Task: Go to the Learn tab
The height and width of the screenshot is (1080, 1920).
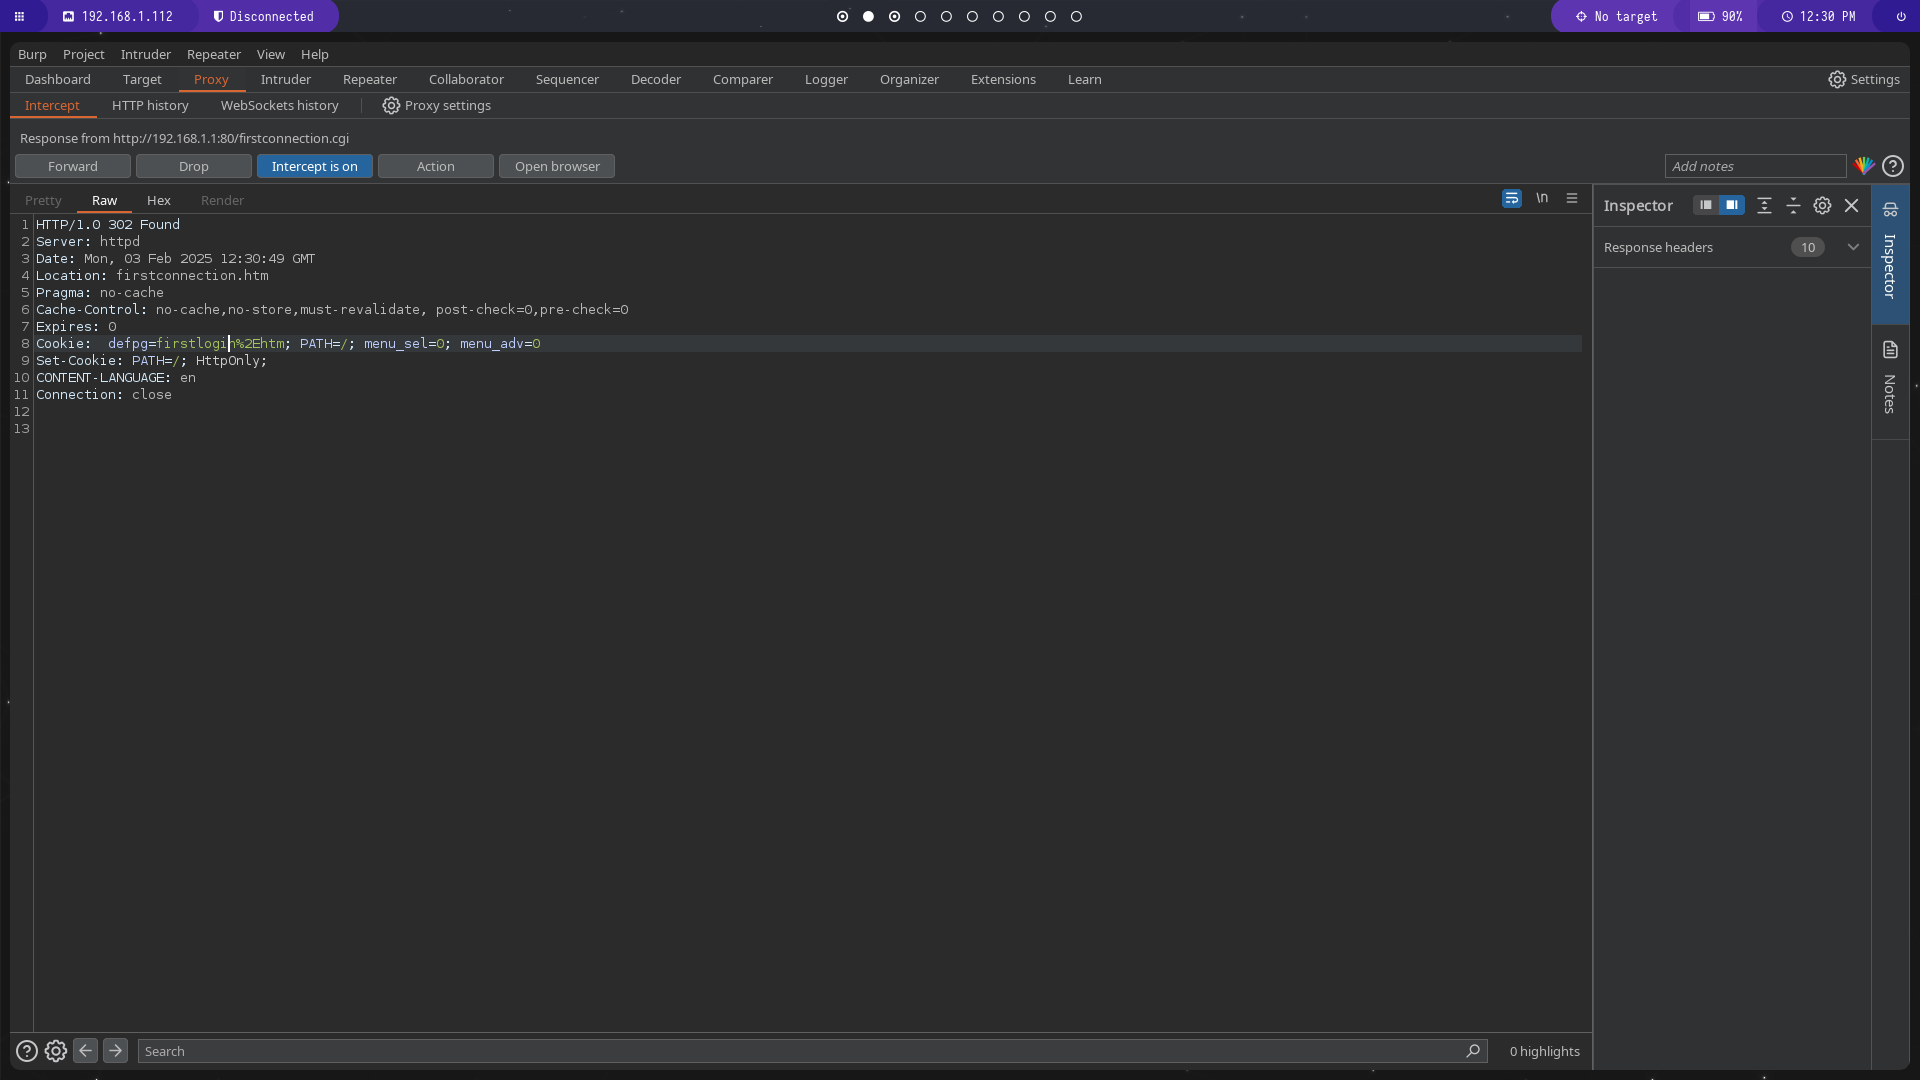Action: 1084,79
